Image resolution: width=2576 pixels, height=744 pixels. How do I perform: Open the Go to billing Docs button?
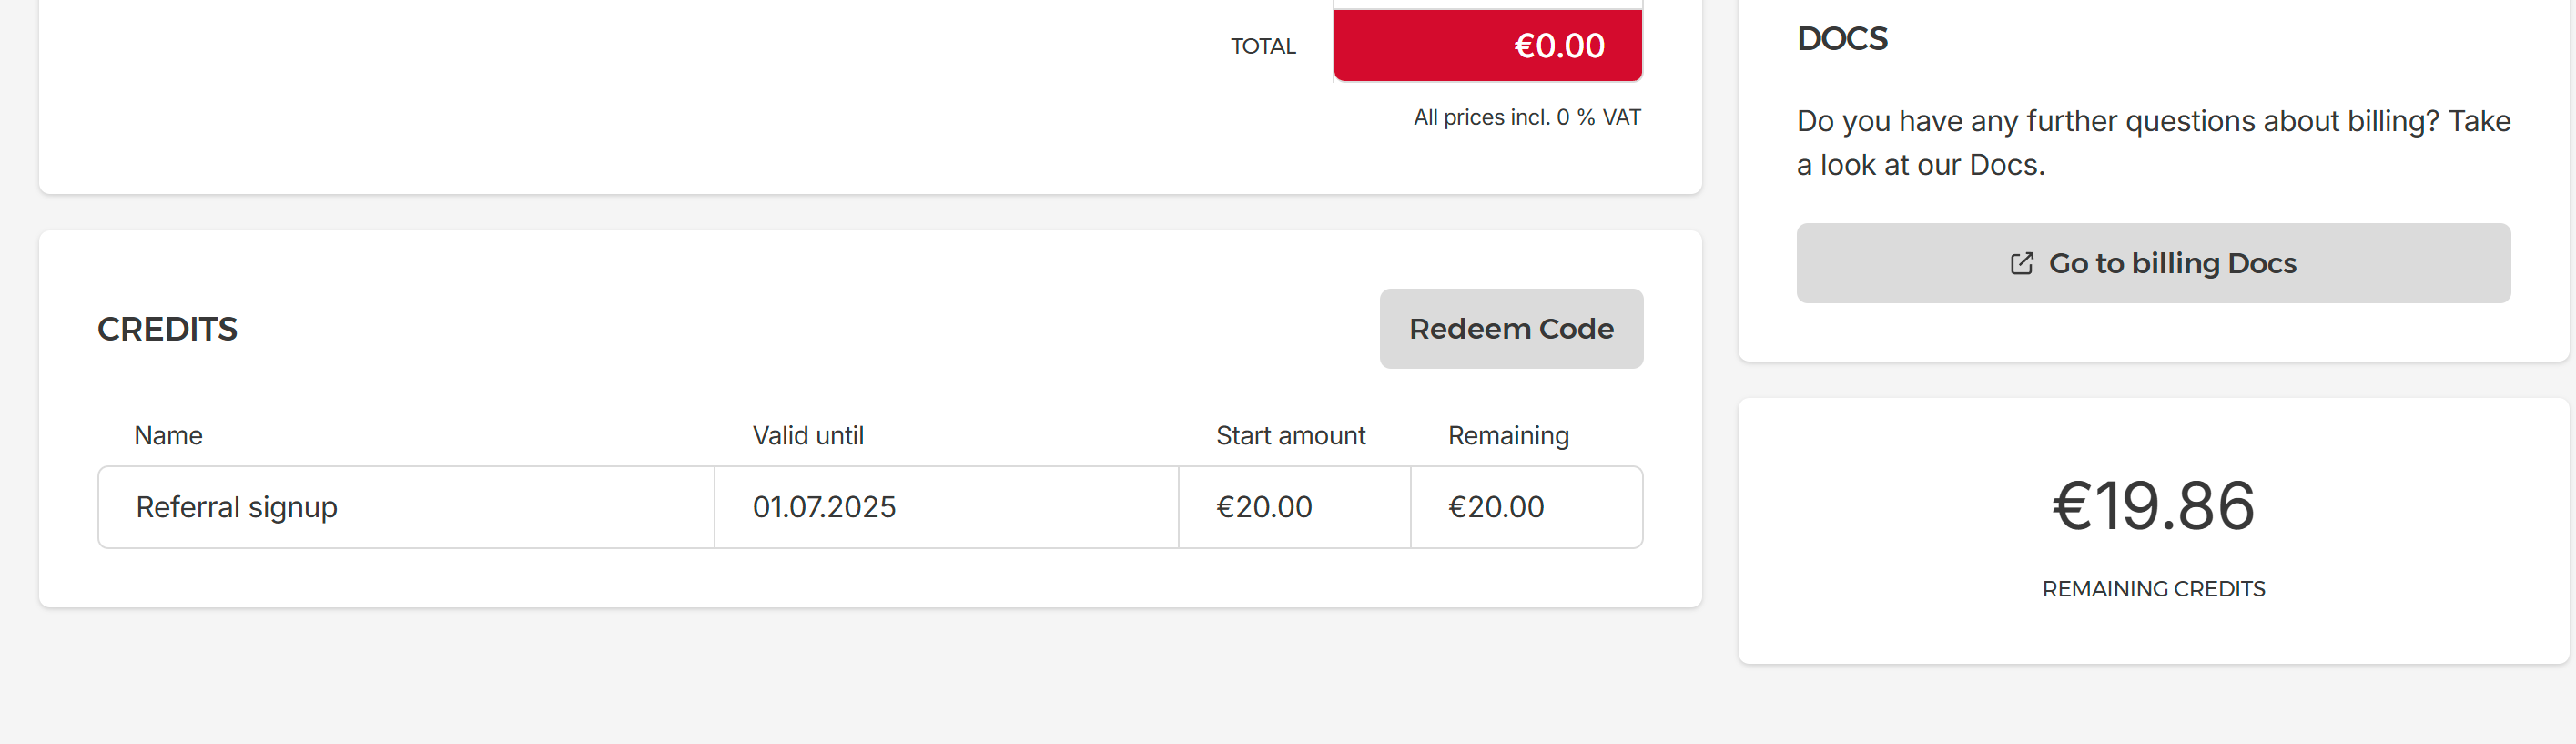(2153, 263)
